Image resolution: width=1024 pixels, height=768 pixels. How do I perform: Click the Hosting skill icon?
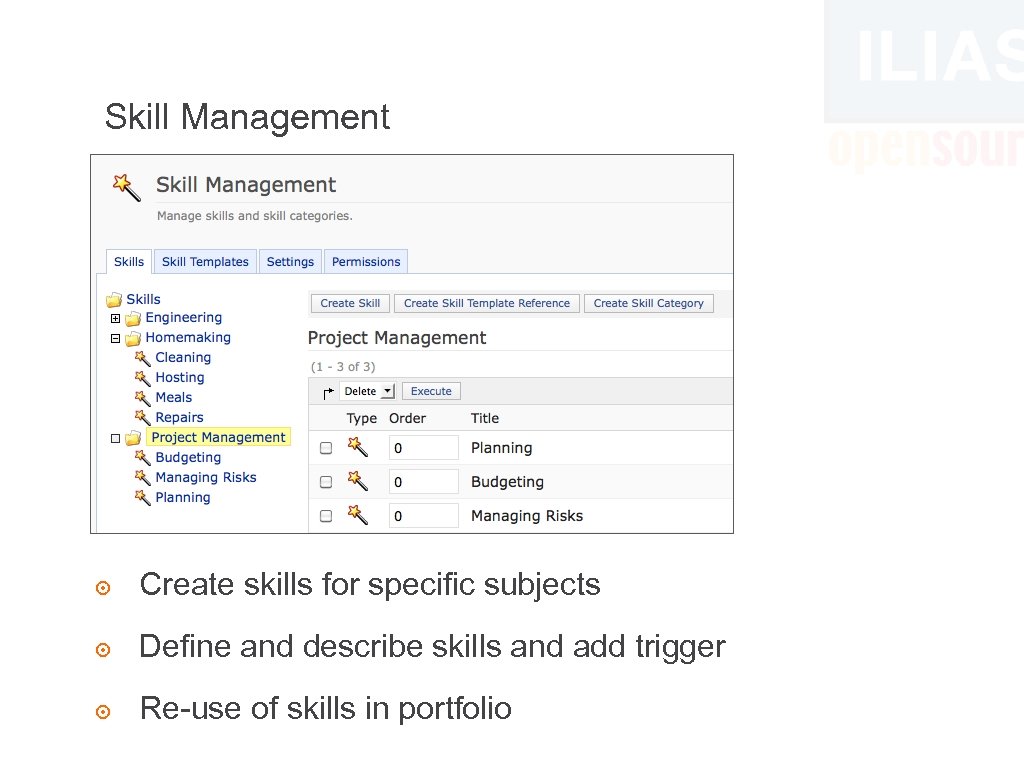143,377
